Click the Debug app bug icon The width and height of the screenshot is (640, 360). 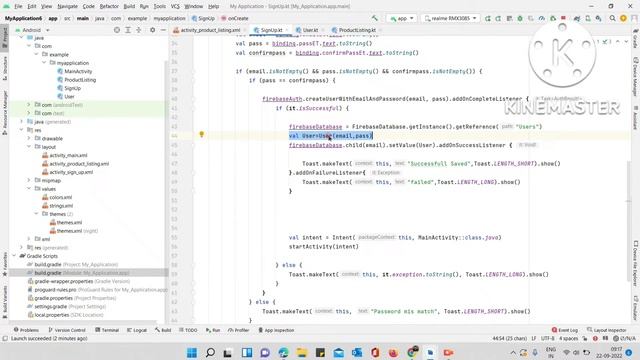click(520, 18)
